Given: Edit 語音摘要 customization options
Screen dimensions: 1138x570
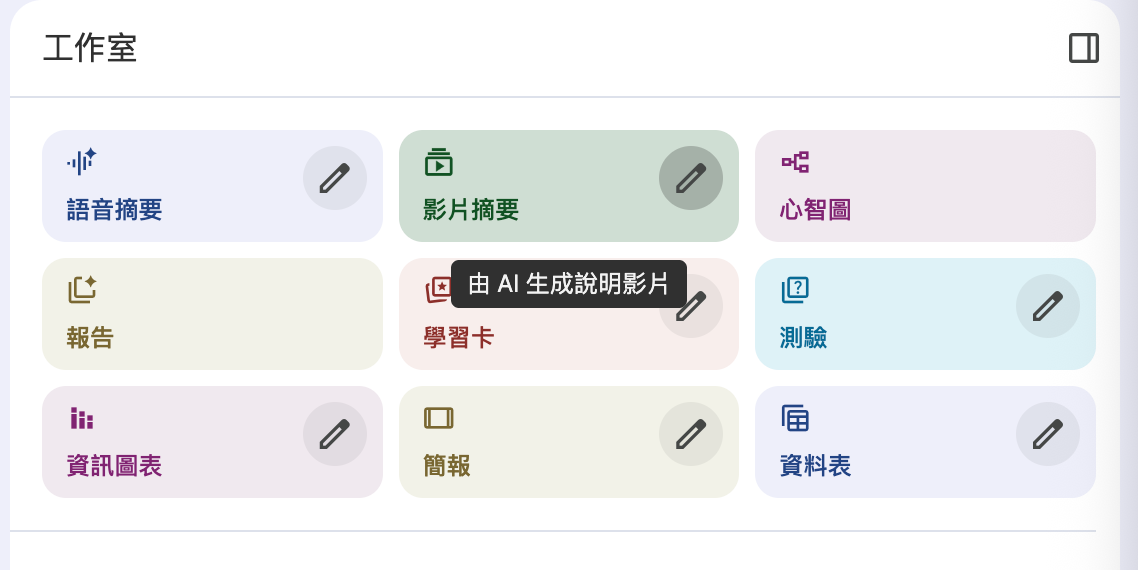Looking at the screenshot, I should click(x=335, y=178).
